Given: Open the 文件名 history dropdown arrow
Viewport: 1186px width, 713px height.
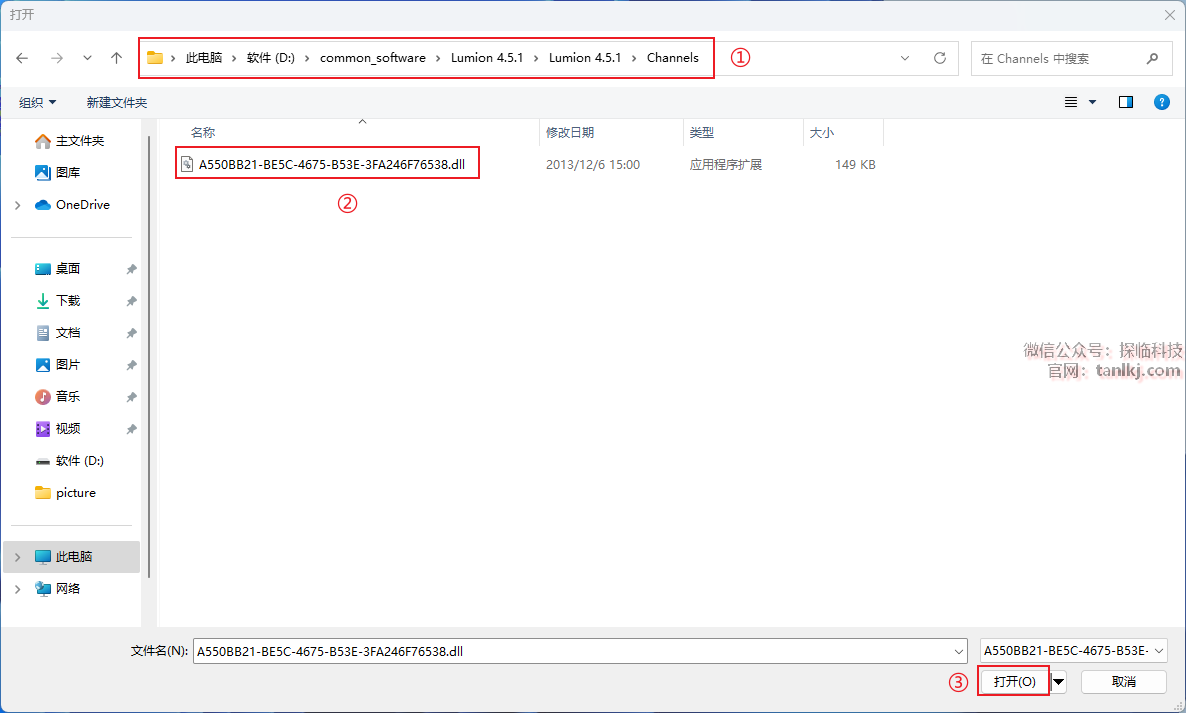Looking at the screenshot, I should tap(959, 651).
